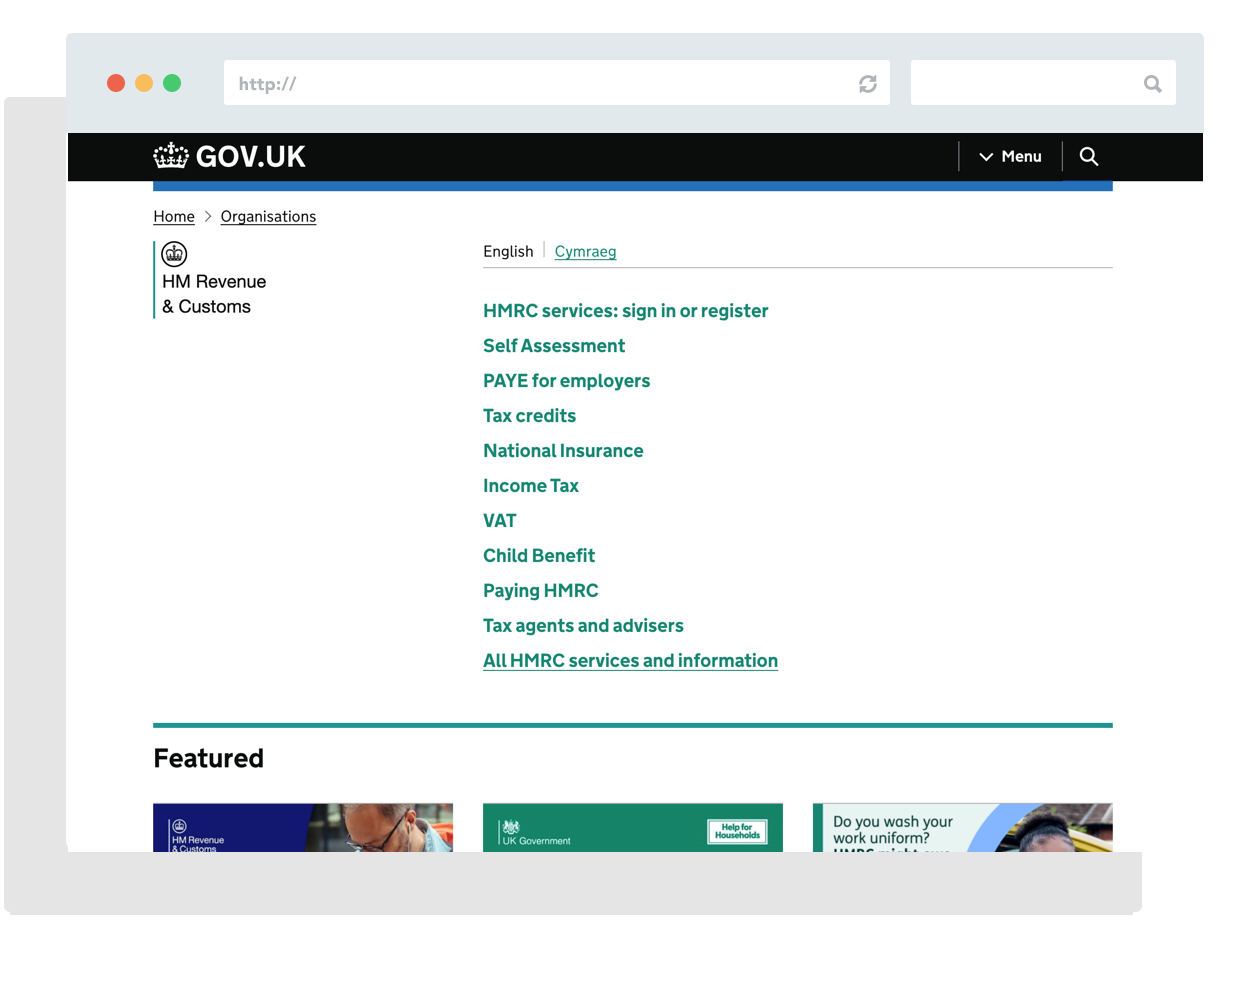Open the Child Benefit link
Image resolution: width=1250 pixels, height=1000 pixels.
[539, 556]
